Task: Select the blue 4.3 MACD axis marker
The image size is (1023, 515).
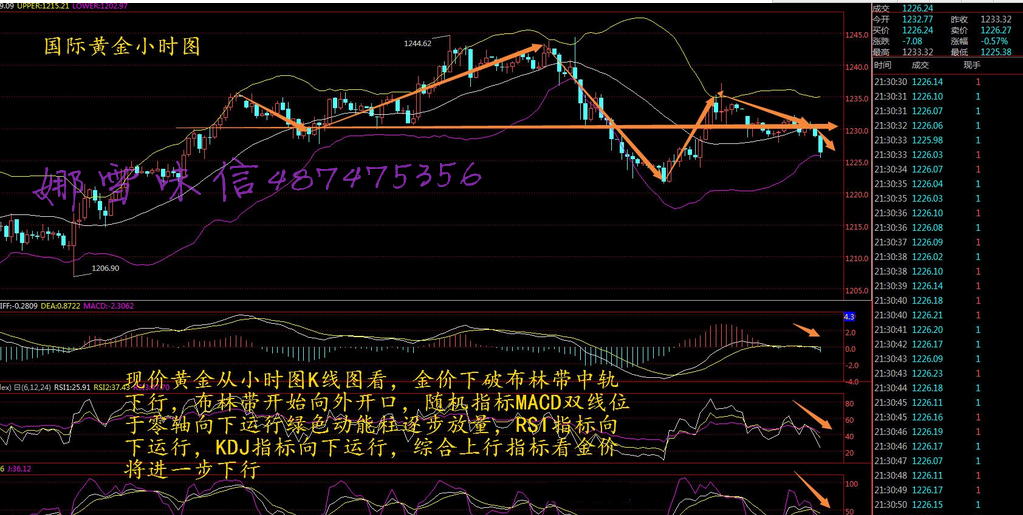Action: coord(849,317)
